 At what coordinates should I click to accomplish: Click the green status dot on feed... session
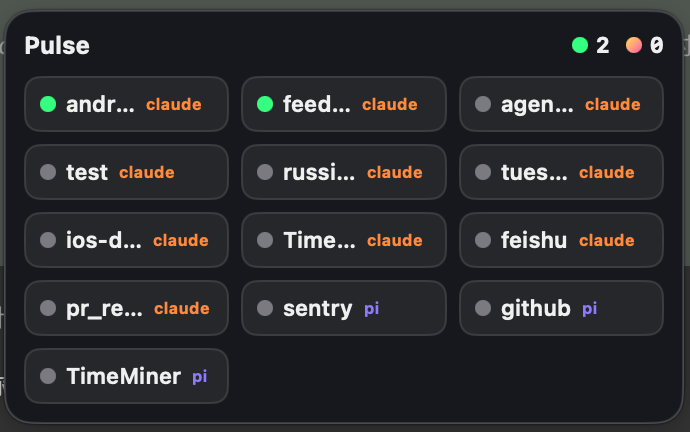[265, 104]
